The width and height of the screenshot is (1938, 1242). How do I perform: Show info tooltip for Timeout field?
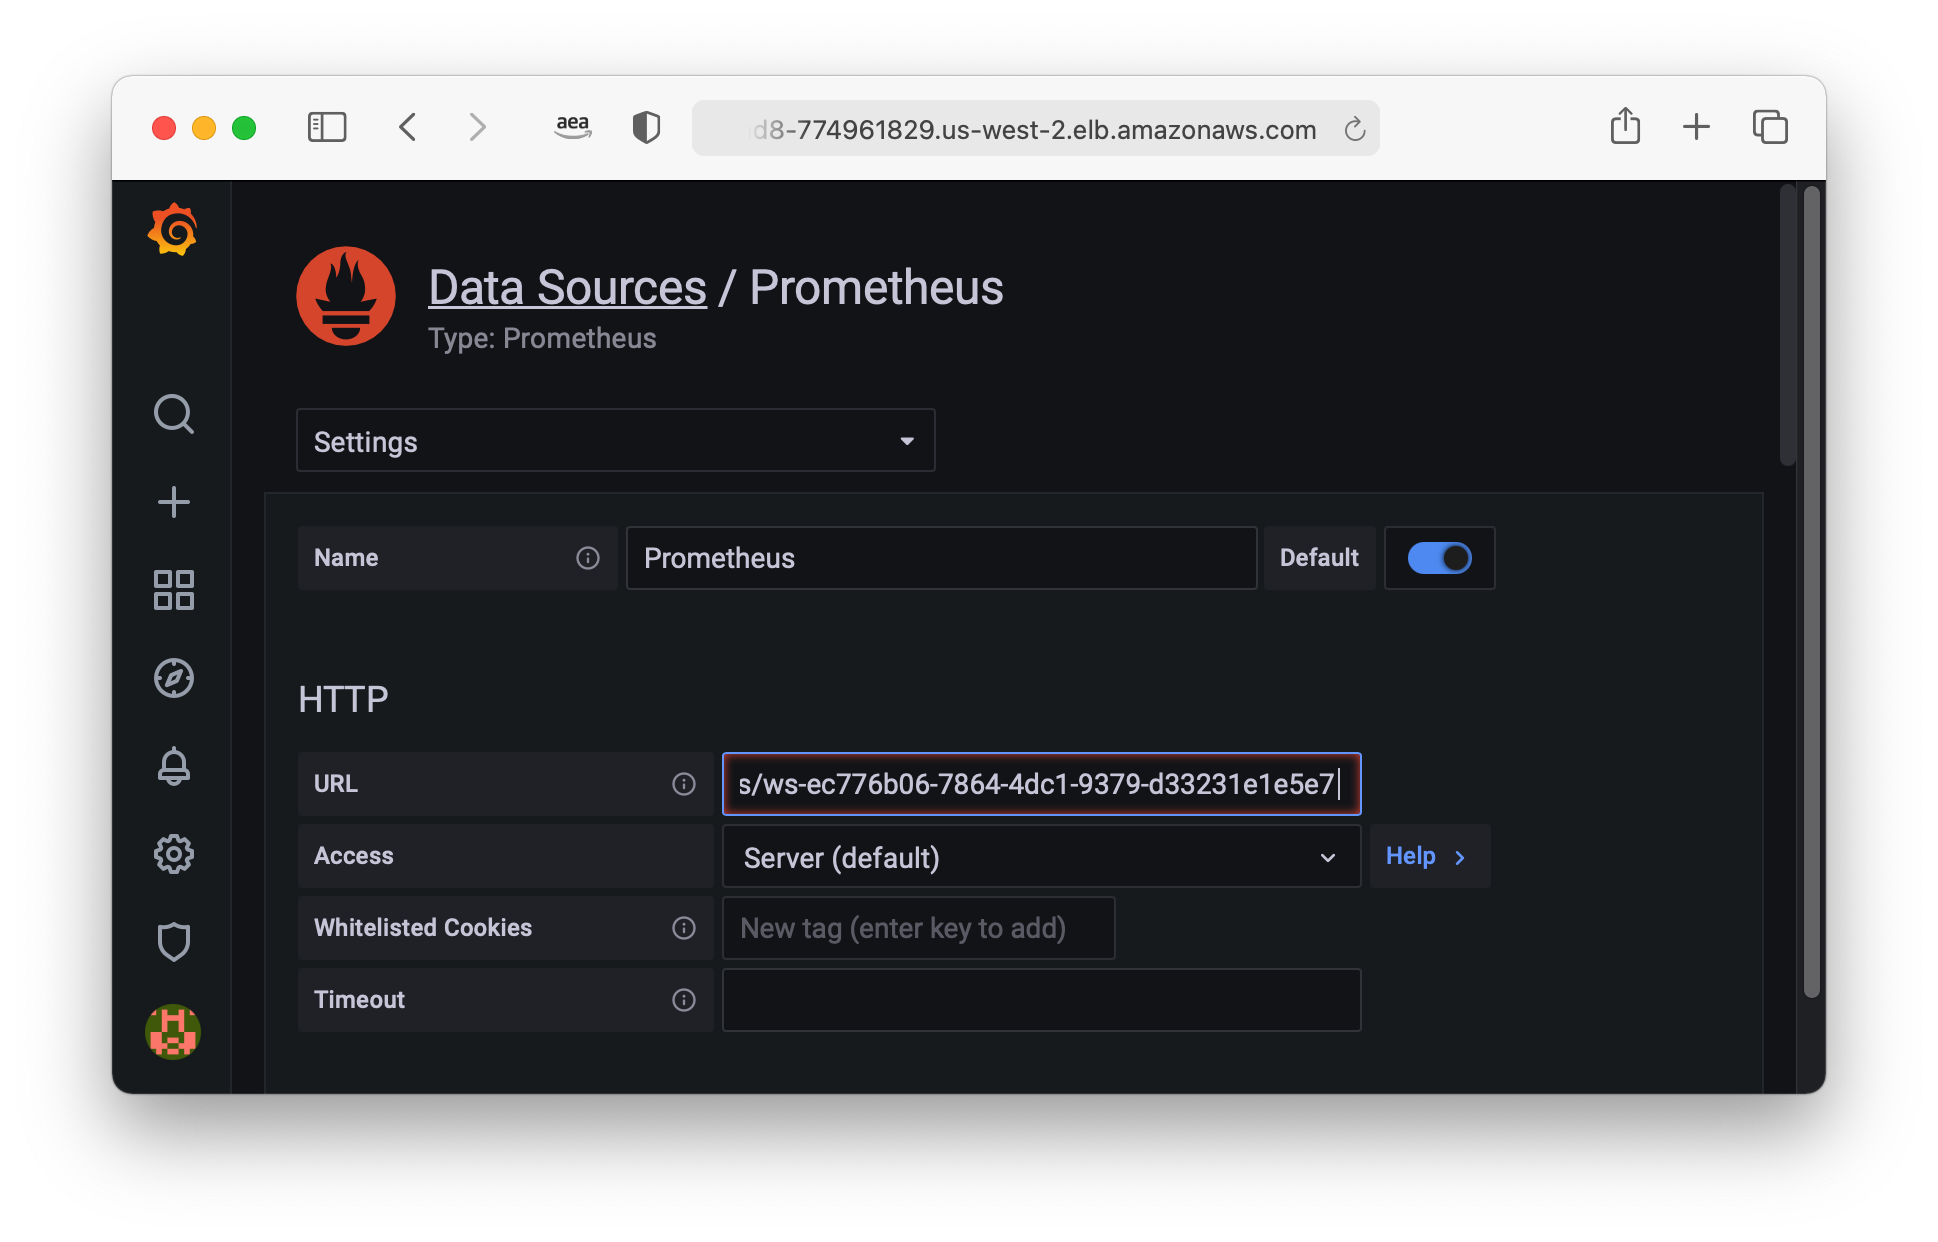tap(684, 1000)
